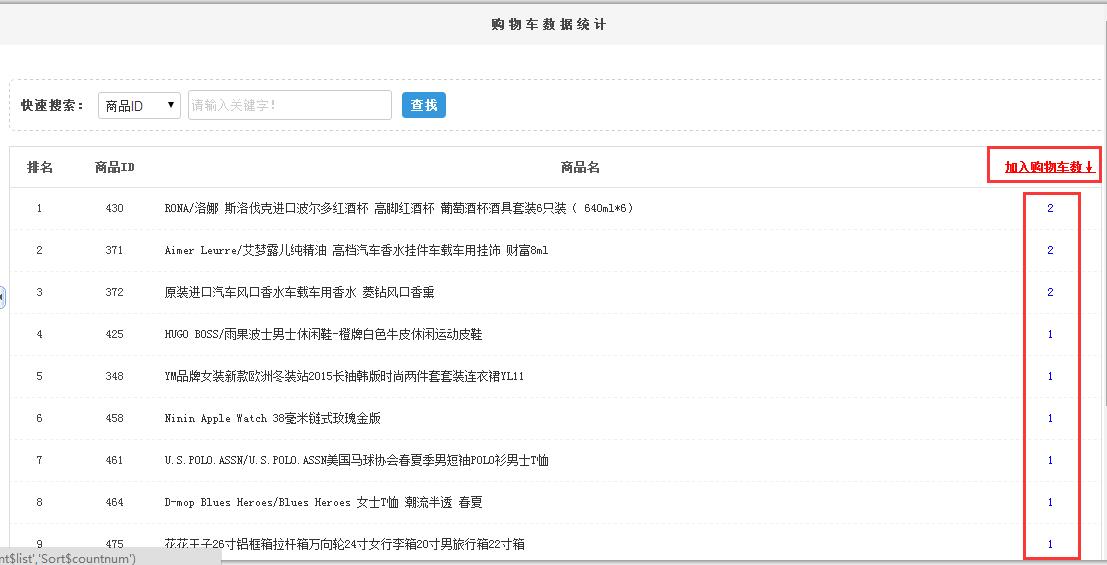Click the 排名 column header
The width and height of the screenshot is (1107, 565).
click(40, 167)
